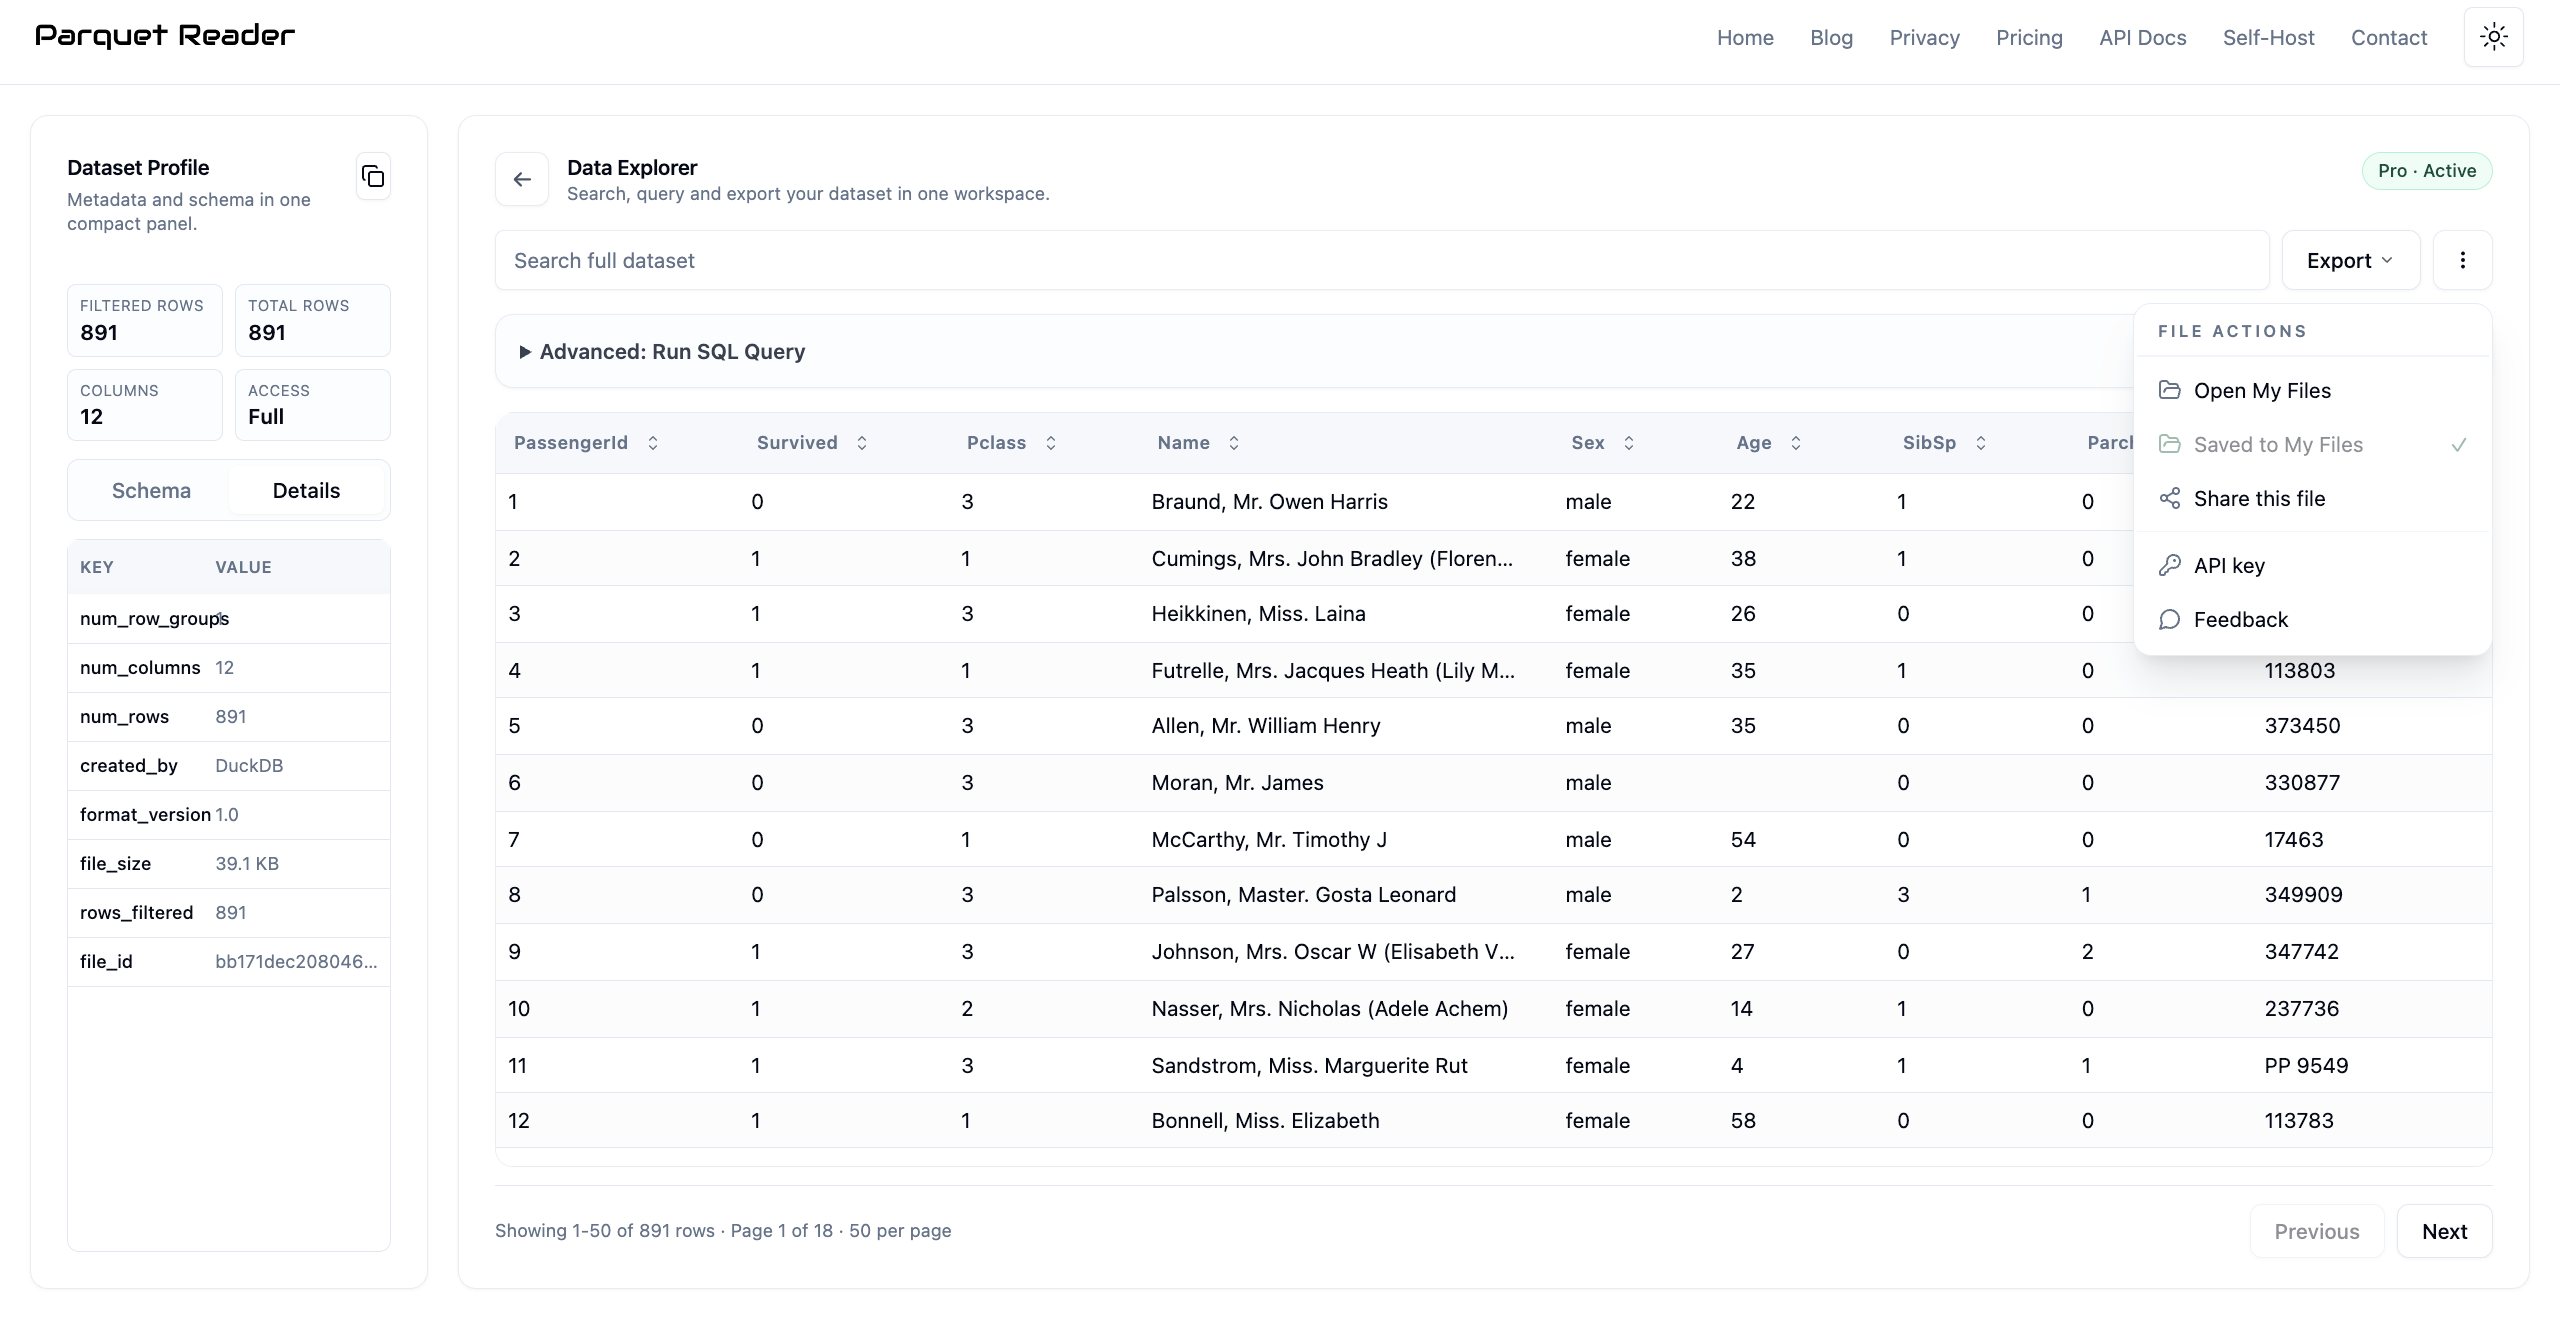Click ticket value 373450
2560x1319 pixels.
(2302, 725)
